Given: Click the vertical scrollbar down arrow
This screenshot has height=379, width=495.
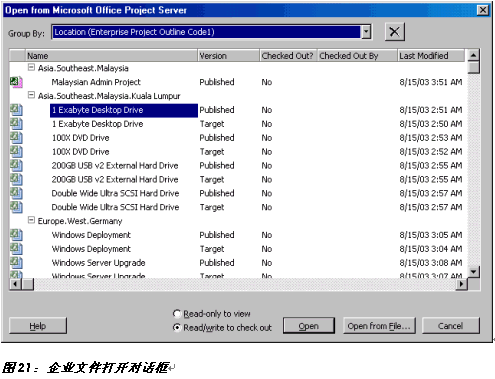Looking at the screenshot, I should 473,272.
